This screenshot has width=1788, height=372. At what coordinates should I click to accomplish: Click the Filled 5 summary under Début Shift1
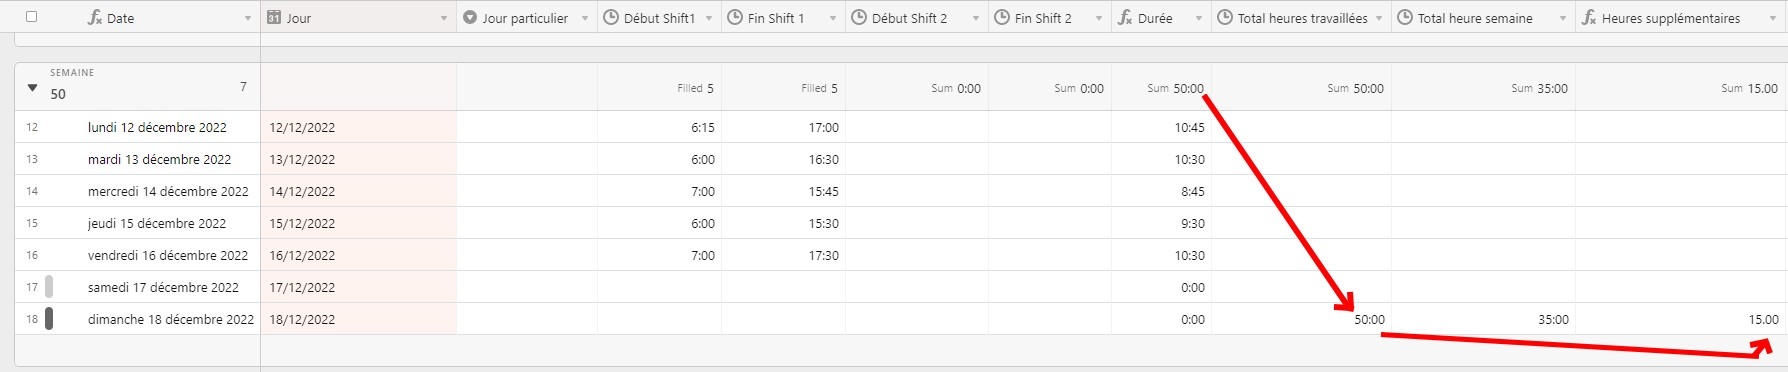(x=695, y=88)
